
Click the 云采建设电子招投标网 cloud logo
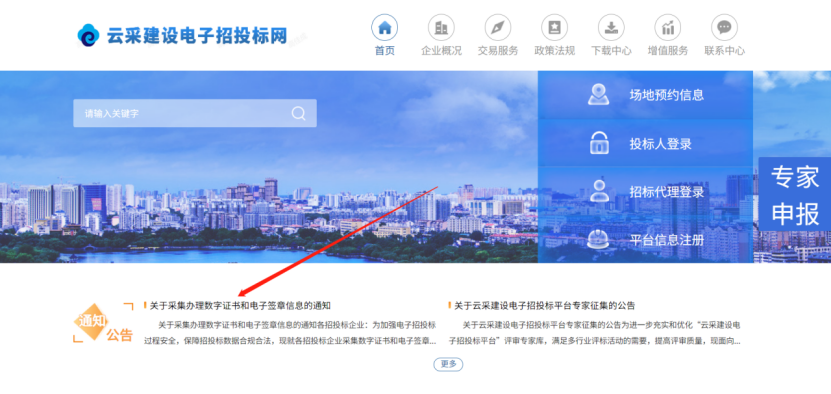click(x=89, y=36)
